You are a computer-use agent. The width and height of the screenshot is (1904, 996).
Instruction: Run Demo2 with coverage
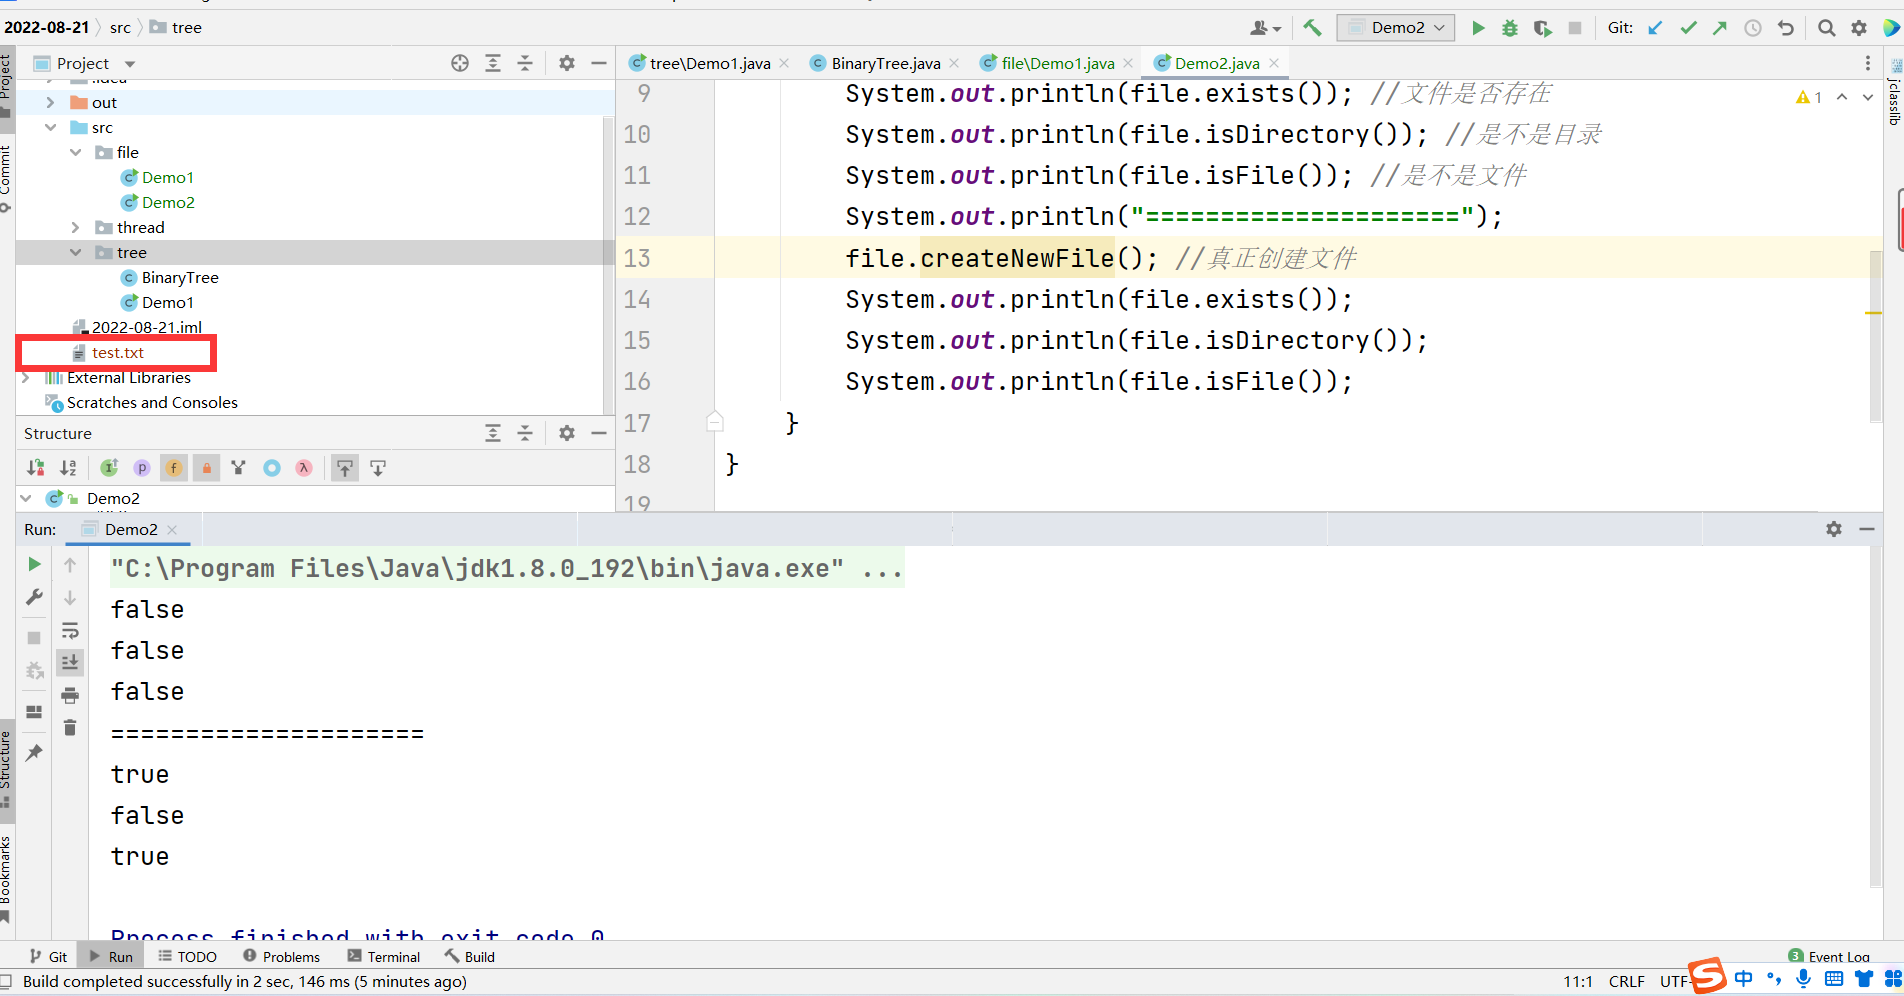(x=1543, y=28)
